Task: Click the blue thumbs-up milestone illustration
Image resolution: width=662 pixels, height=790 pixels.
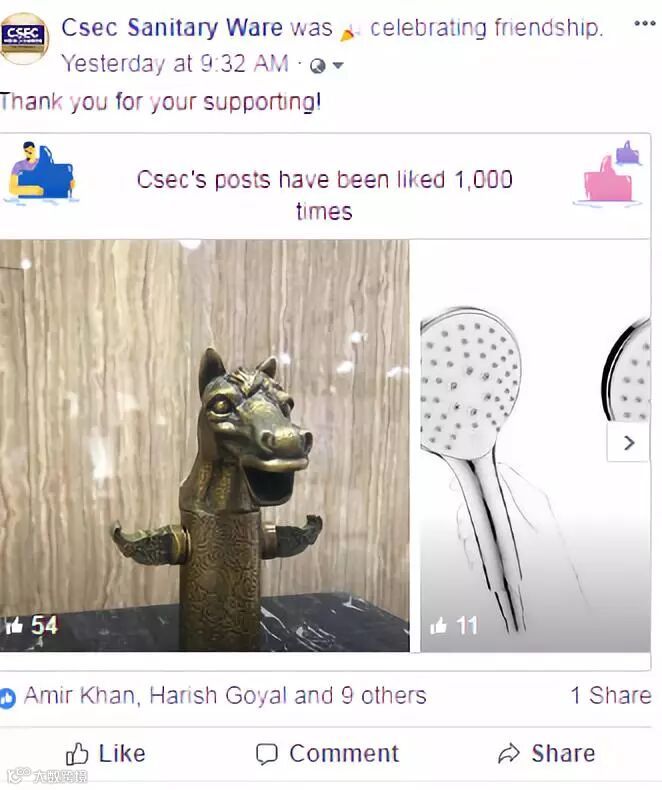Action: point(42,172)
